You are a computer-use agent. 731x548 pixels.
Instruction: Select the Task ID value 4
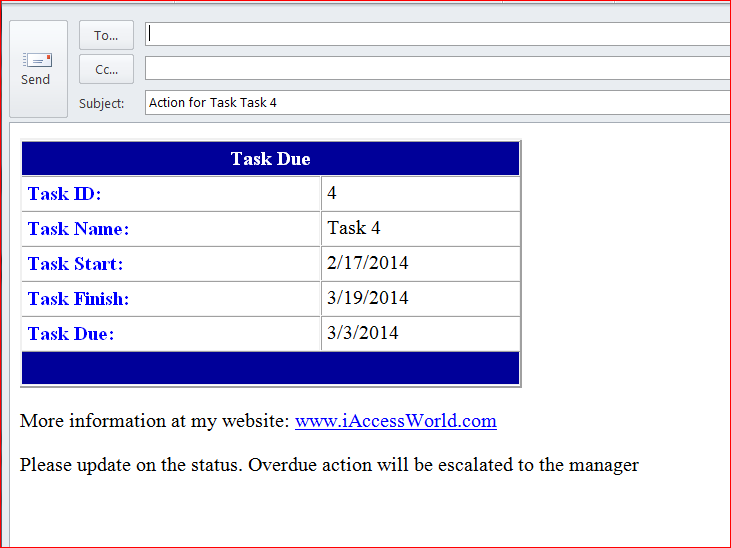420,194
